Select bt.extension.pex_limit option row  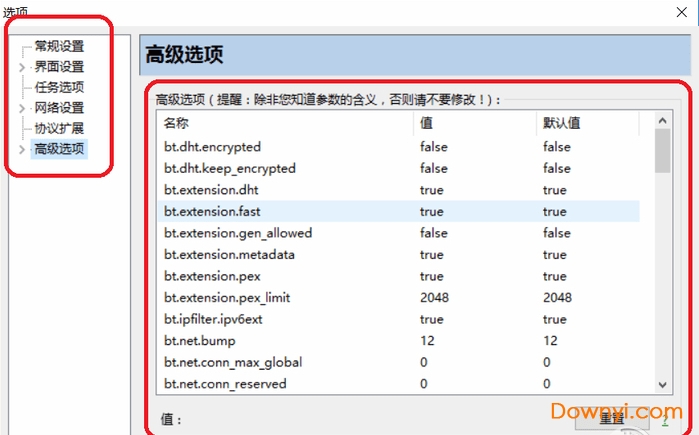pos(399,297)
